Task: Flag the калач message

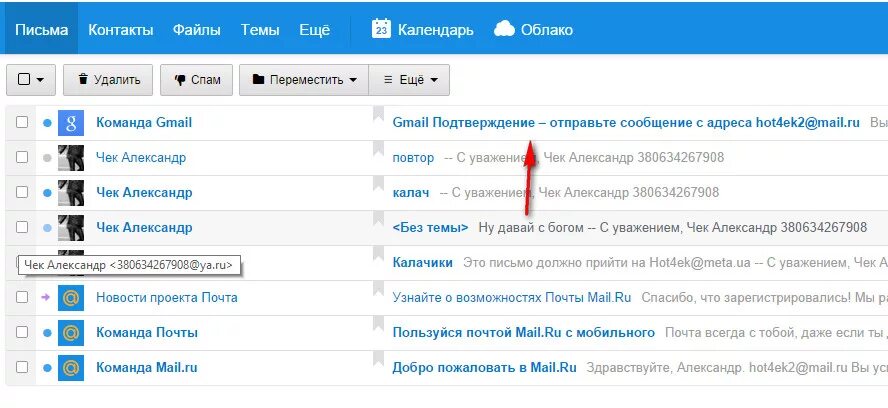Action: (378, 185)
